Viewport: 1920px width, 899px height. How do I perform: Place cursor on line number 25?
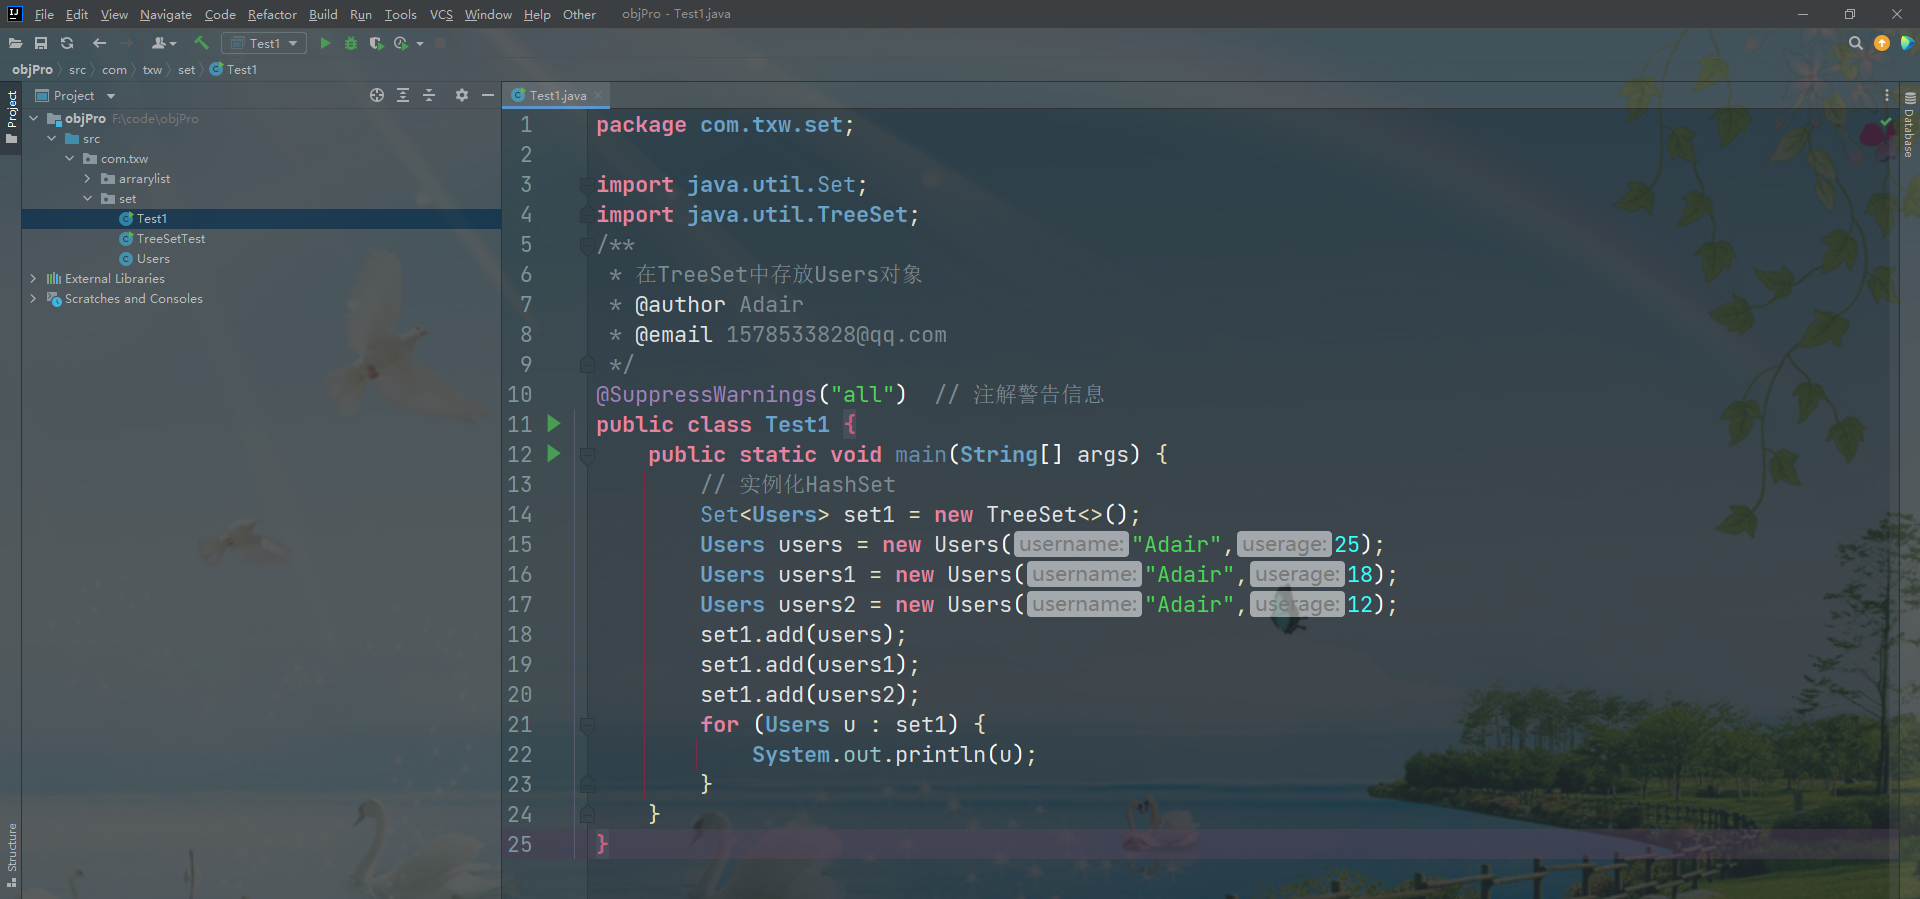click(x=520, y=844)
